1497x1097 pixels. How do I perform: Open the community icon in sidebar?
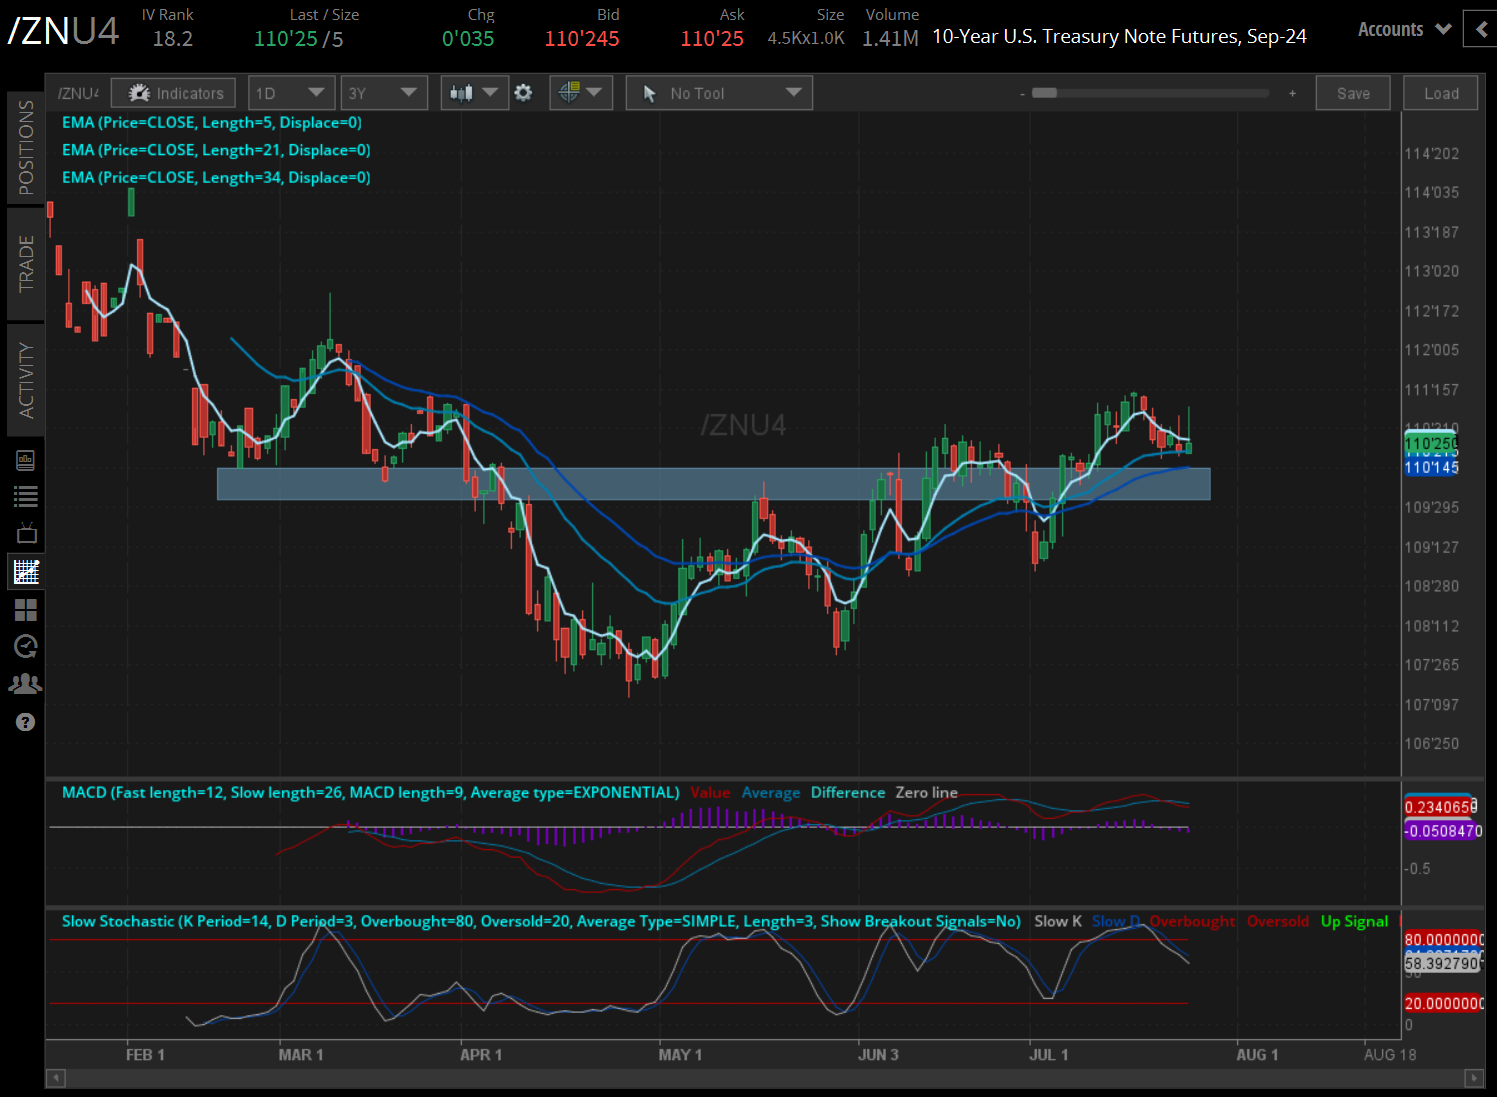[25, 683]
